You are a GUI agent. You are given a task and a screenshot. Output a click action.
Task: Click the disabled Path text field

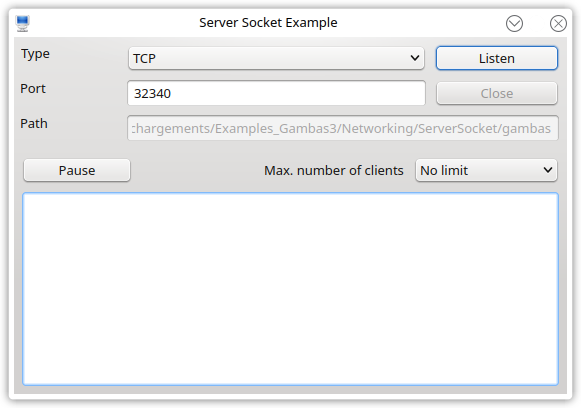[x=342, y=128]
